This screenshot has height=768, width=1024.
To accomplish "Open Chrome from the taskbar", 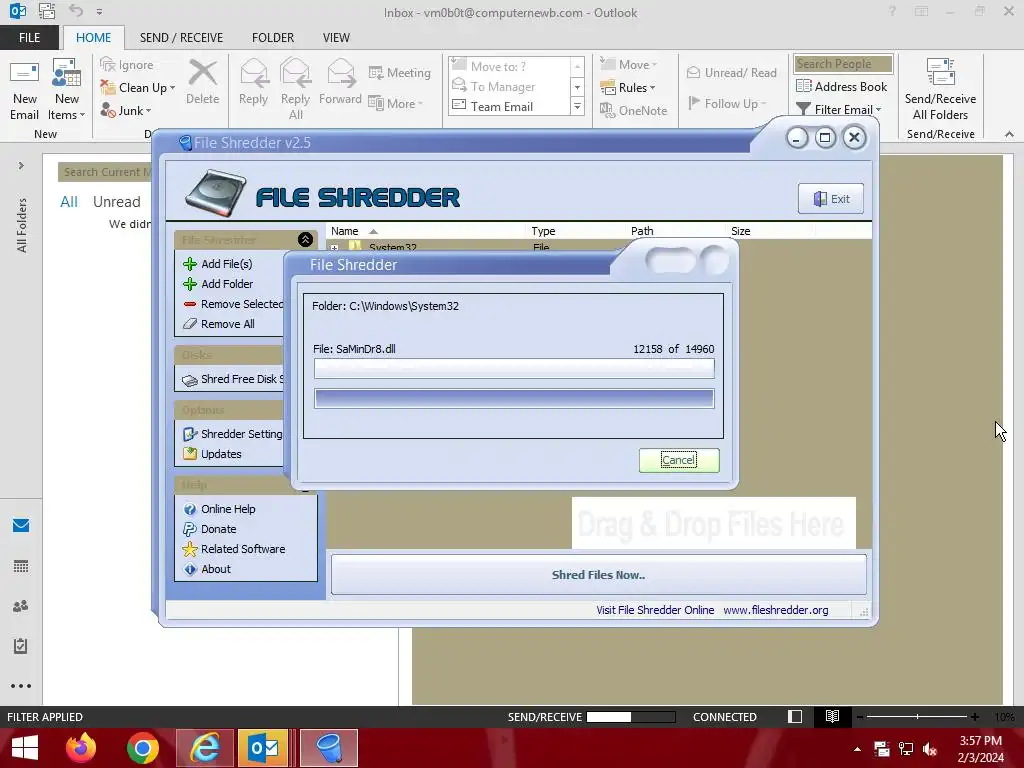I will pyautogui.click(x=142, y=748).
